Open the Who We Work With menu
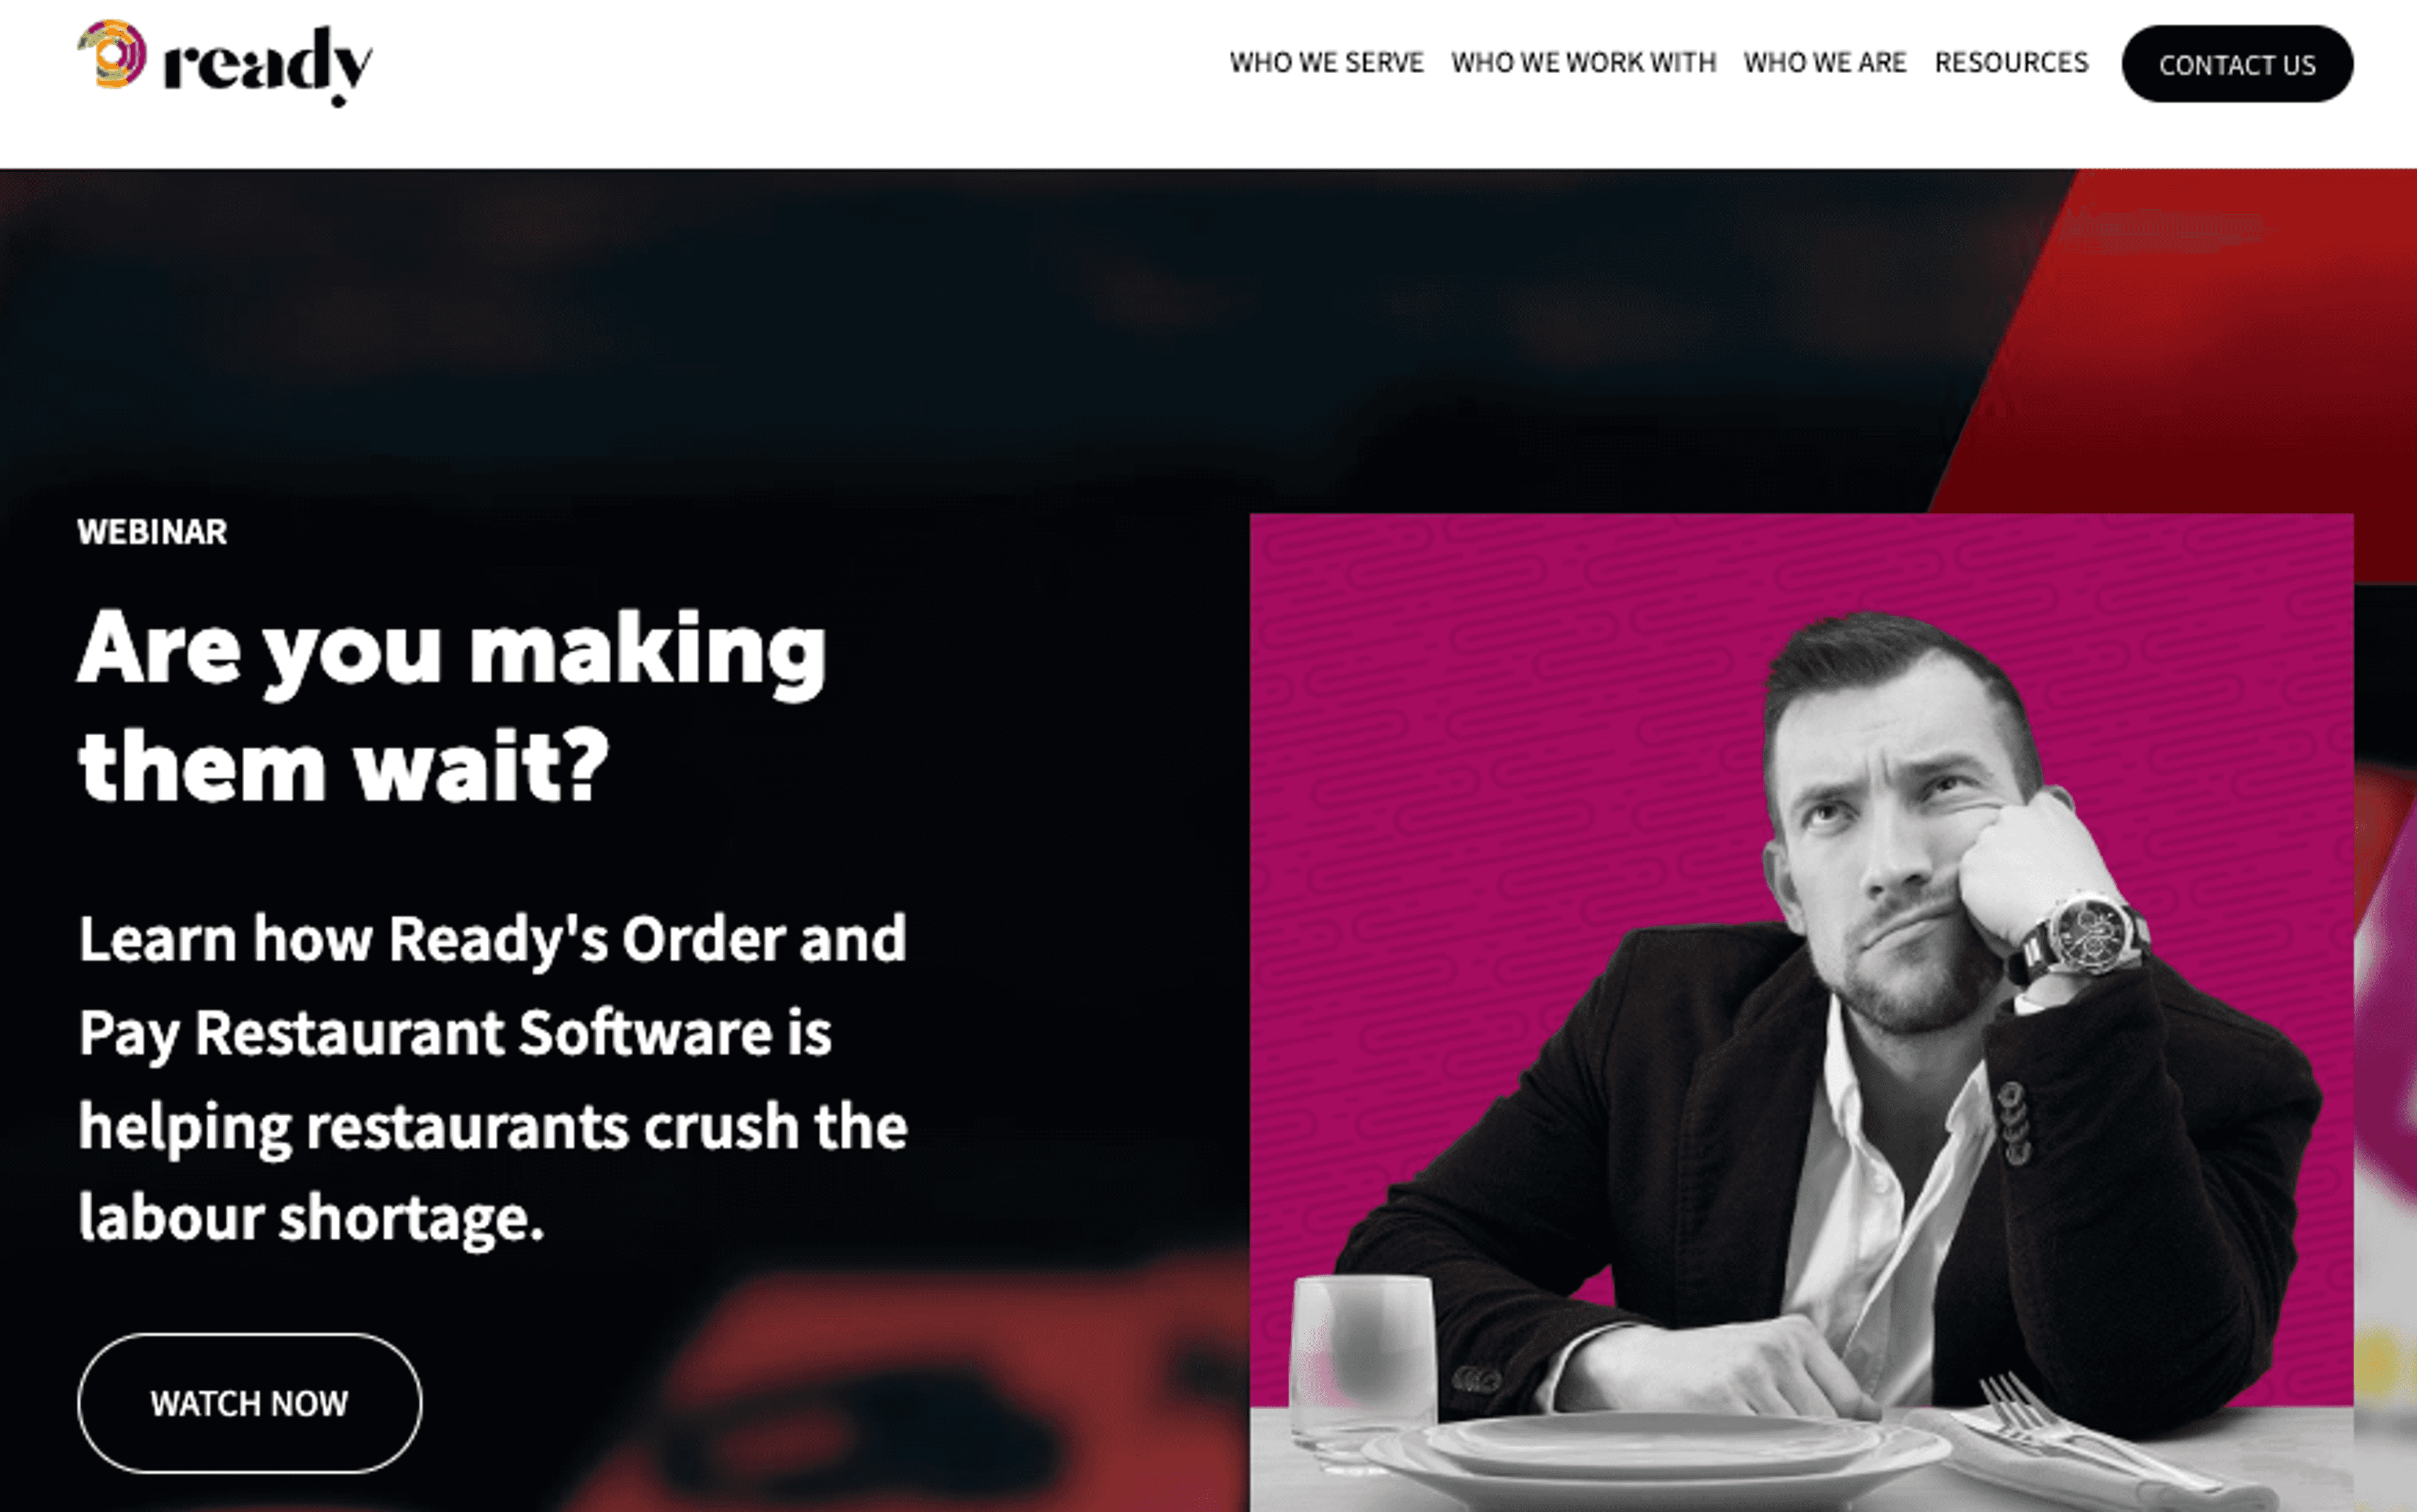Image resolution: width=2417 pixels, height=1512 pixels. 1583,63
